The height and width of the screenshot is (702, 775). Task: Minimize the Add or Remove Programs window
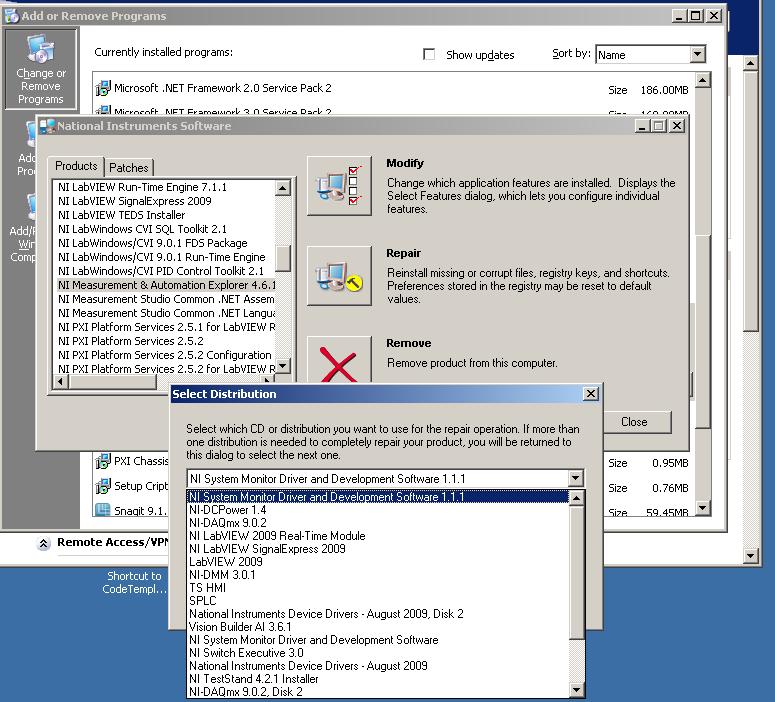pos(679,16)
